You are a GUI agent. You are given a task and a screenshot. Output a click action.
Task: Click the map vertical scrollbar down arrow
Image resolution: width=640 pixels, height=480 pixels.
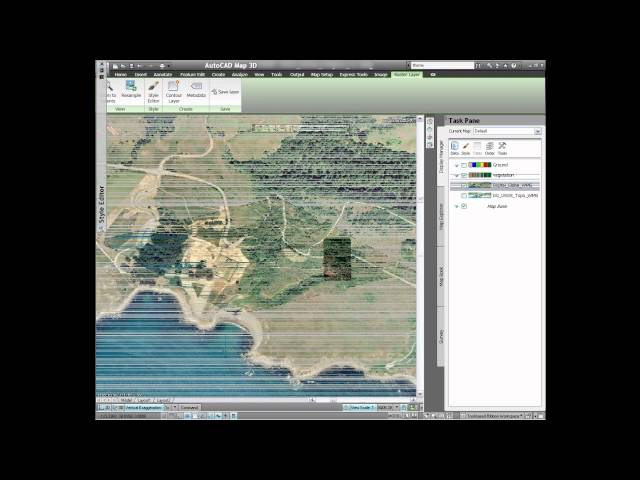coord(420,394)
